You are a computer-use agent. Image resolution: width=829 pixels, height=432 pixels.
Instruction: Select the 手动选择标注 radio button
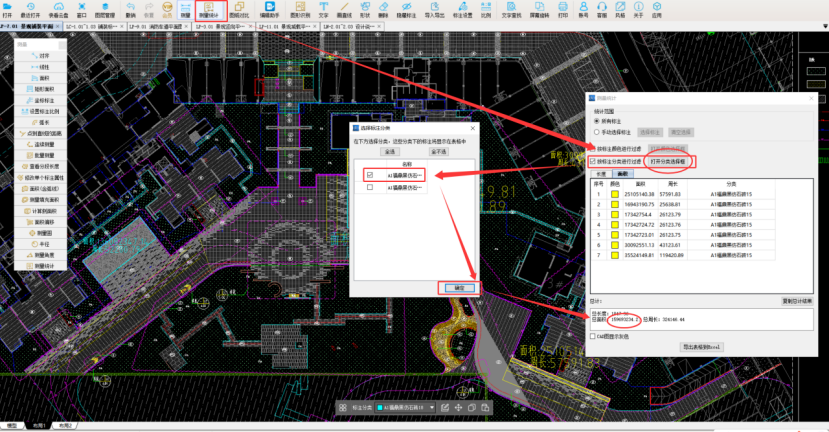pyautogui.click(x=598, y=131)
